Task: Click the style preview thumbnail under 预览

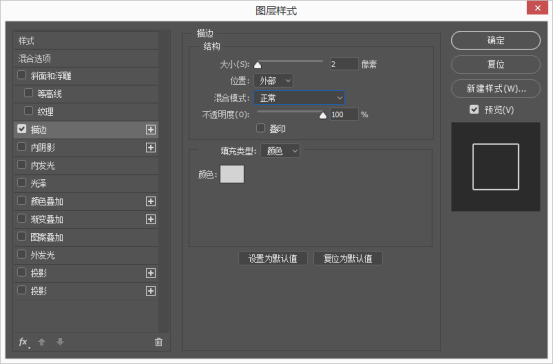Action: click(x=496, y=167)
